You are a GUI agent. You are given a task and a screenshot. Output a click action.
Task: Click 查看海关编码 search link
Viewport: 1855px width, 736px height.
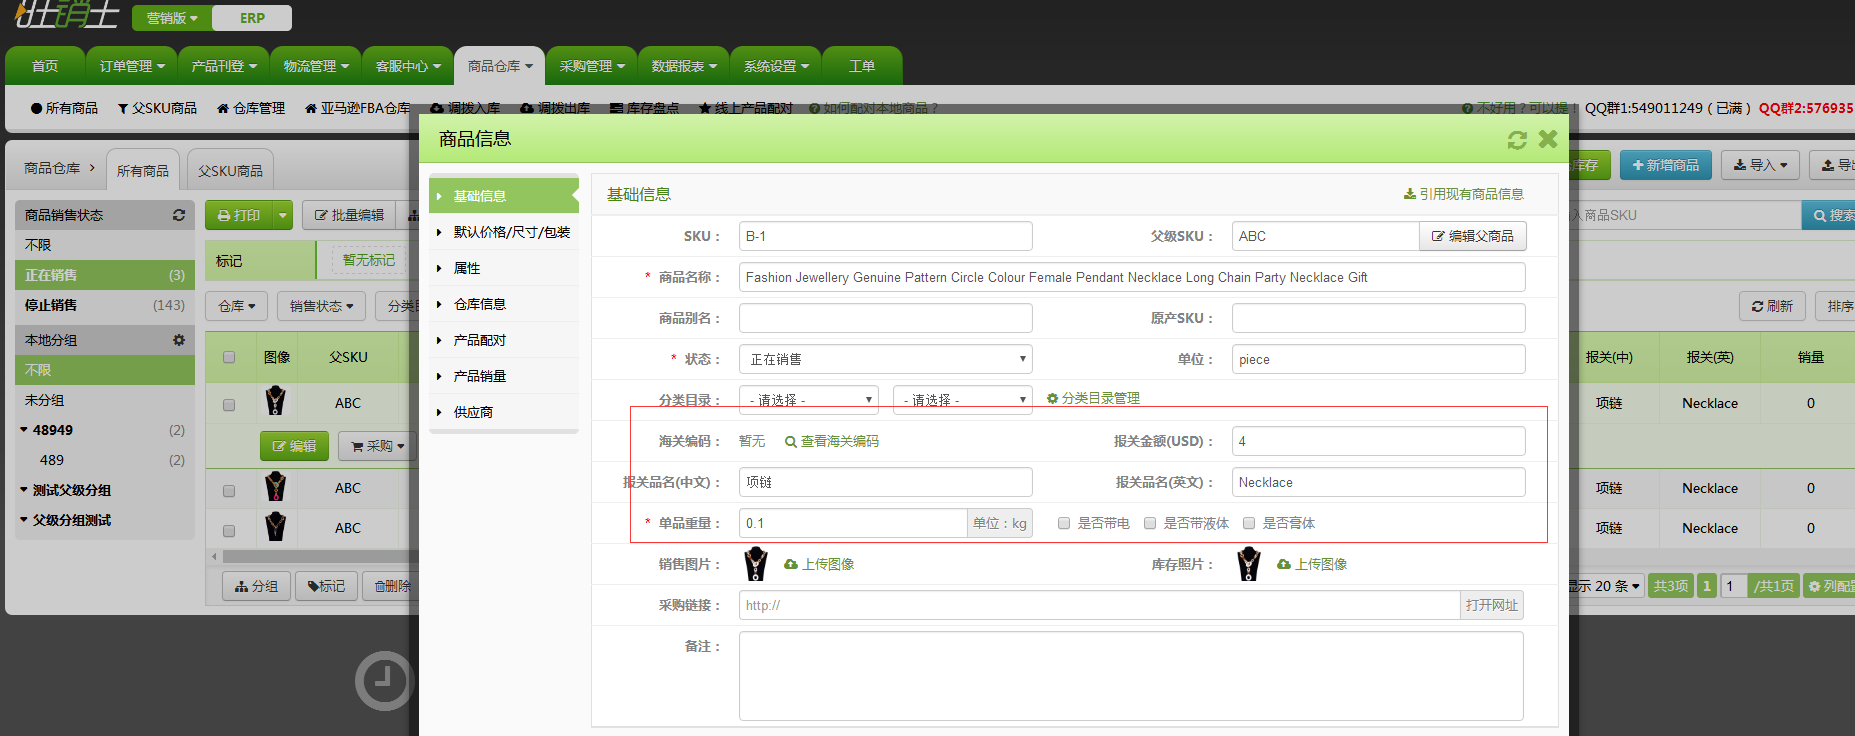[x=832, y=441]
